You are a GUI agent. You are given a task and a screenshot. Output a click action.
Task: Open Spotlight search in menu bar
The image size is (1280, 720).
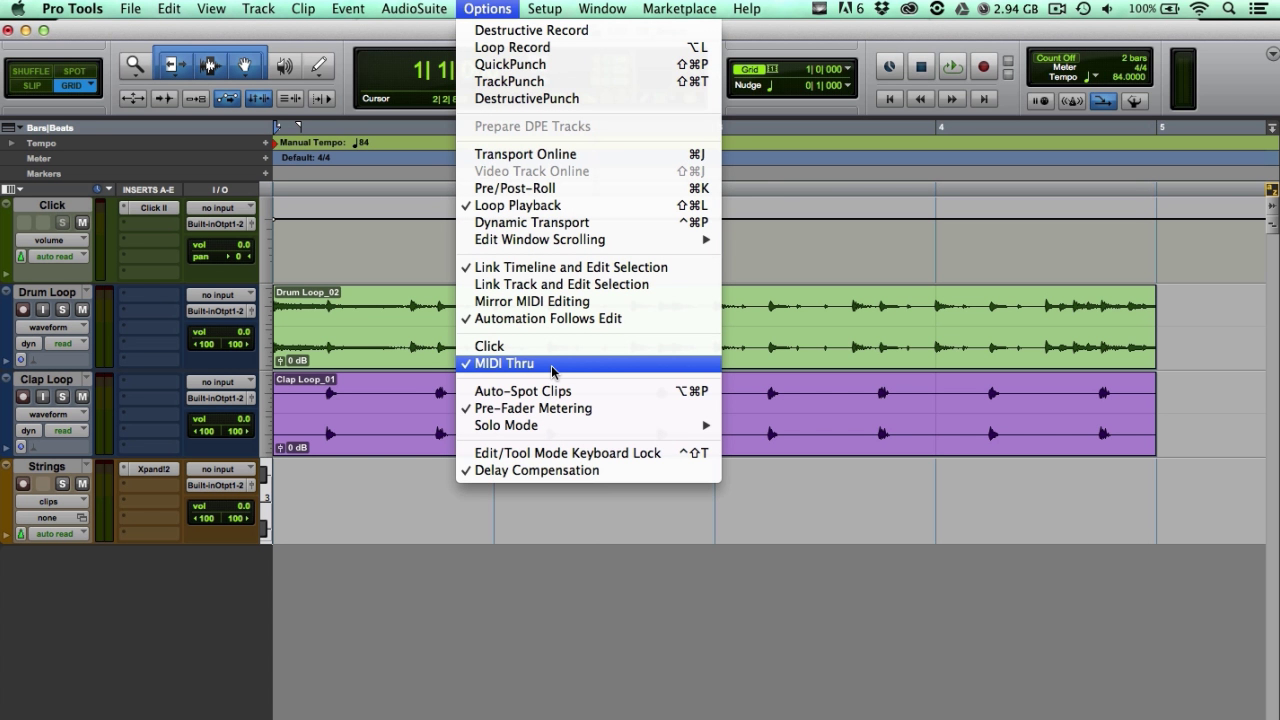point(1231,9)
